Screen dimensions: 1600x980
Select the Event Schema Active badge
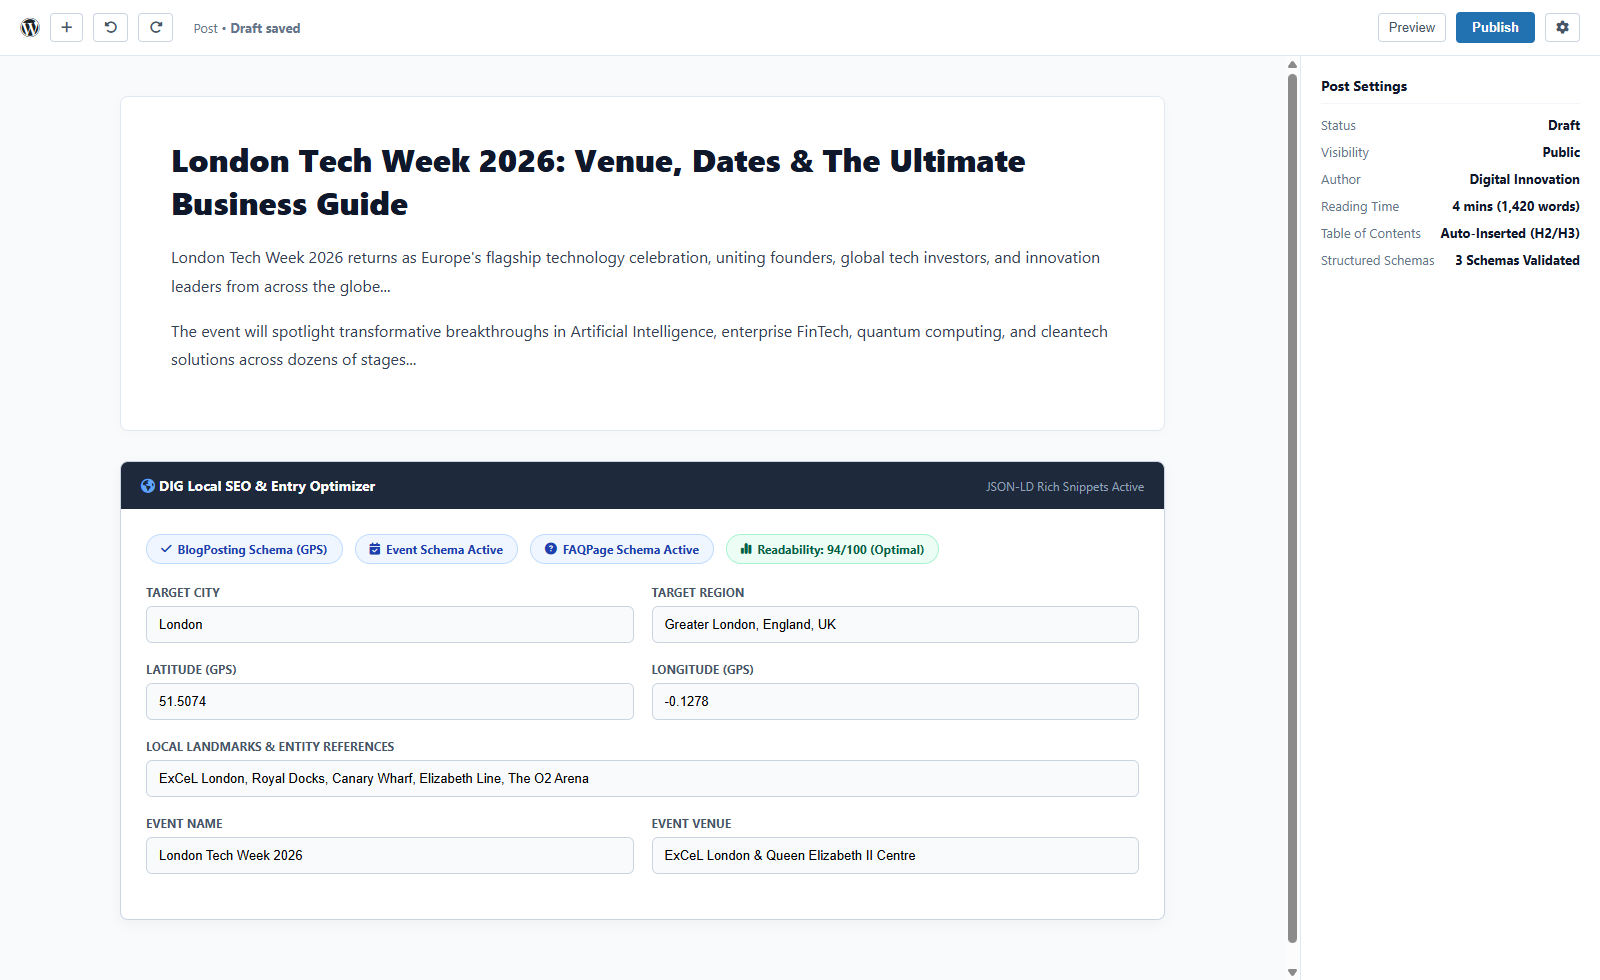click(436, 549)
